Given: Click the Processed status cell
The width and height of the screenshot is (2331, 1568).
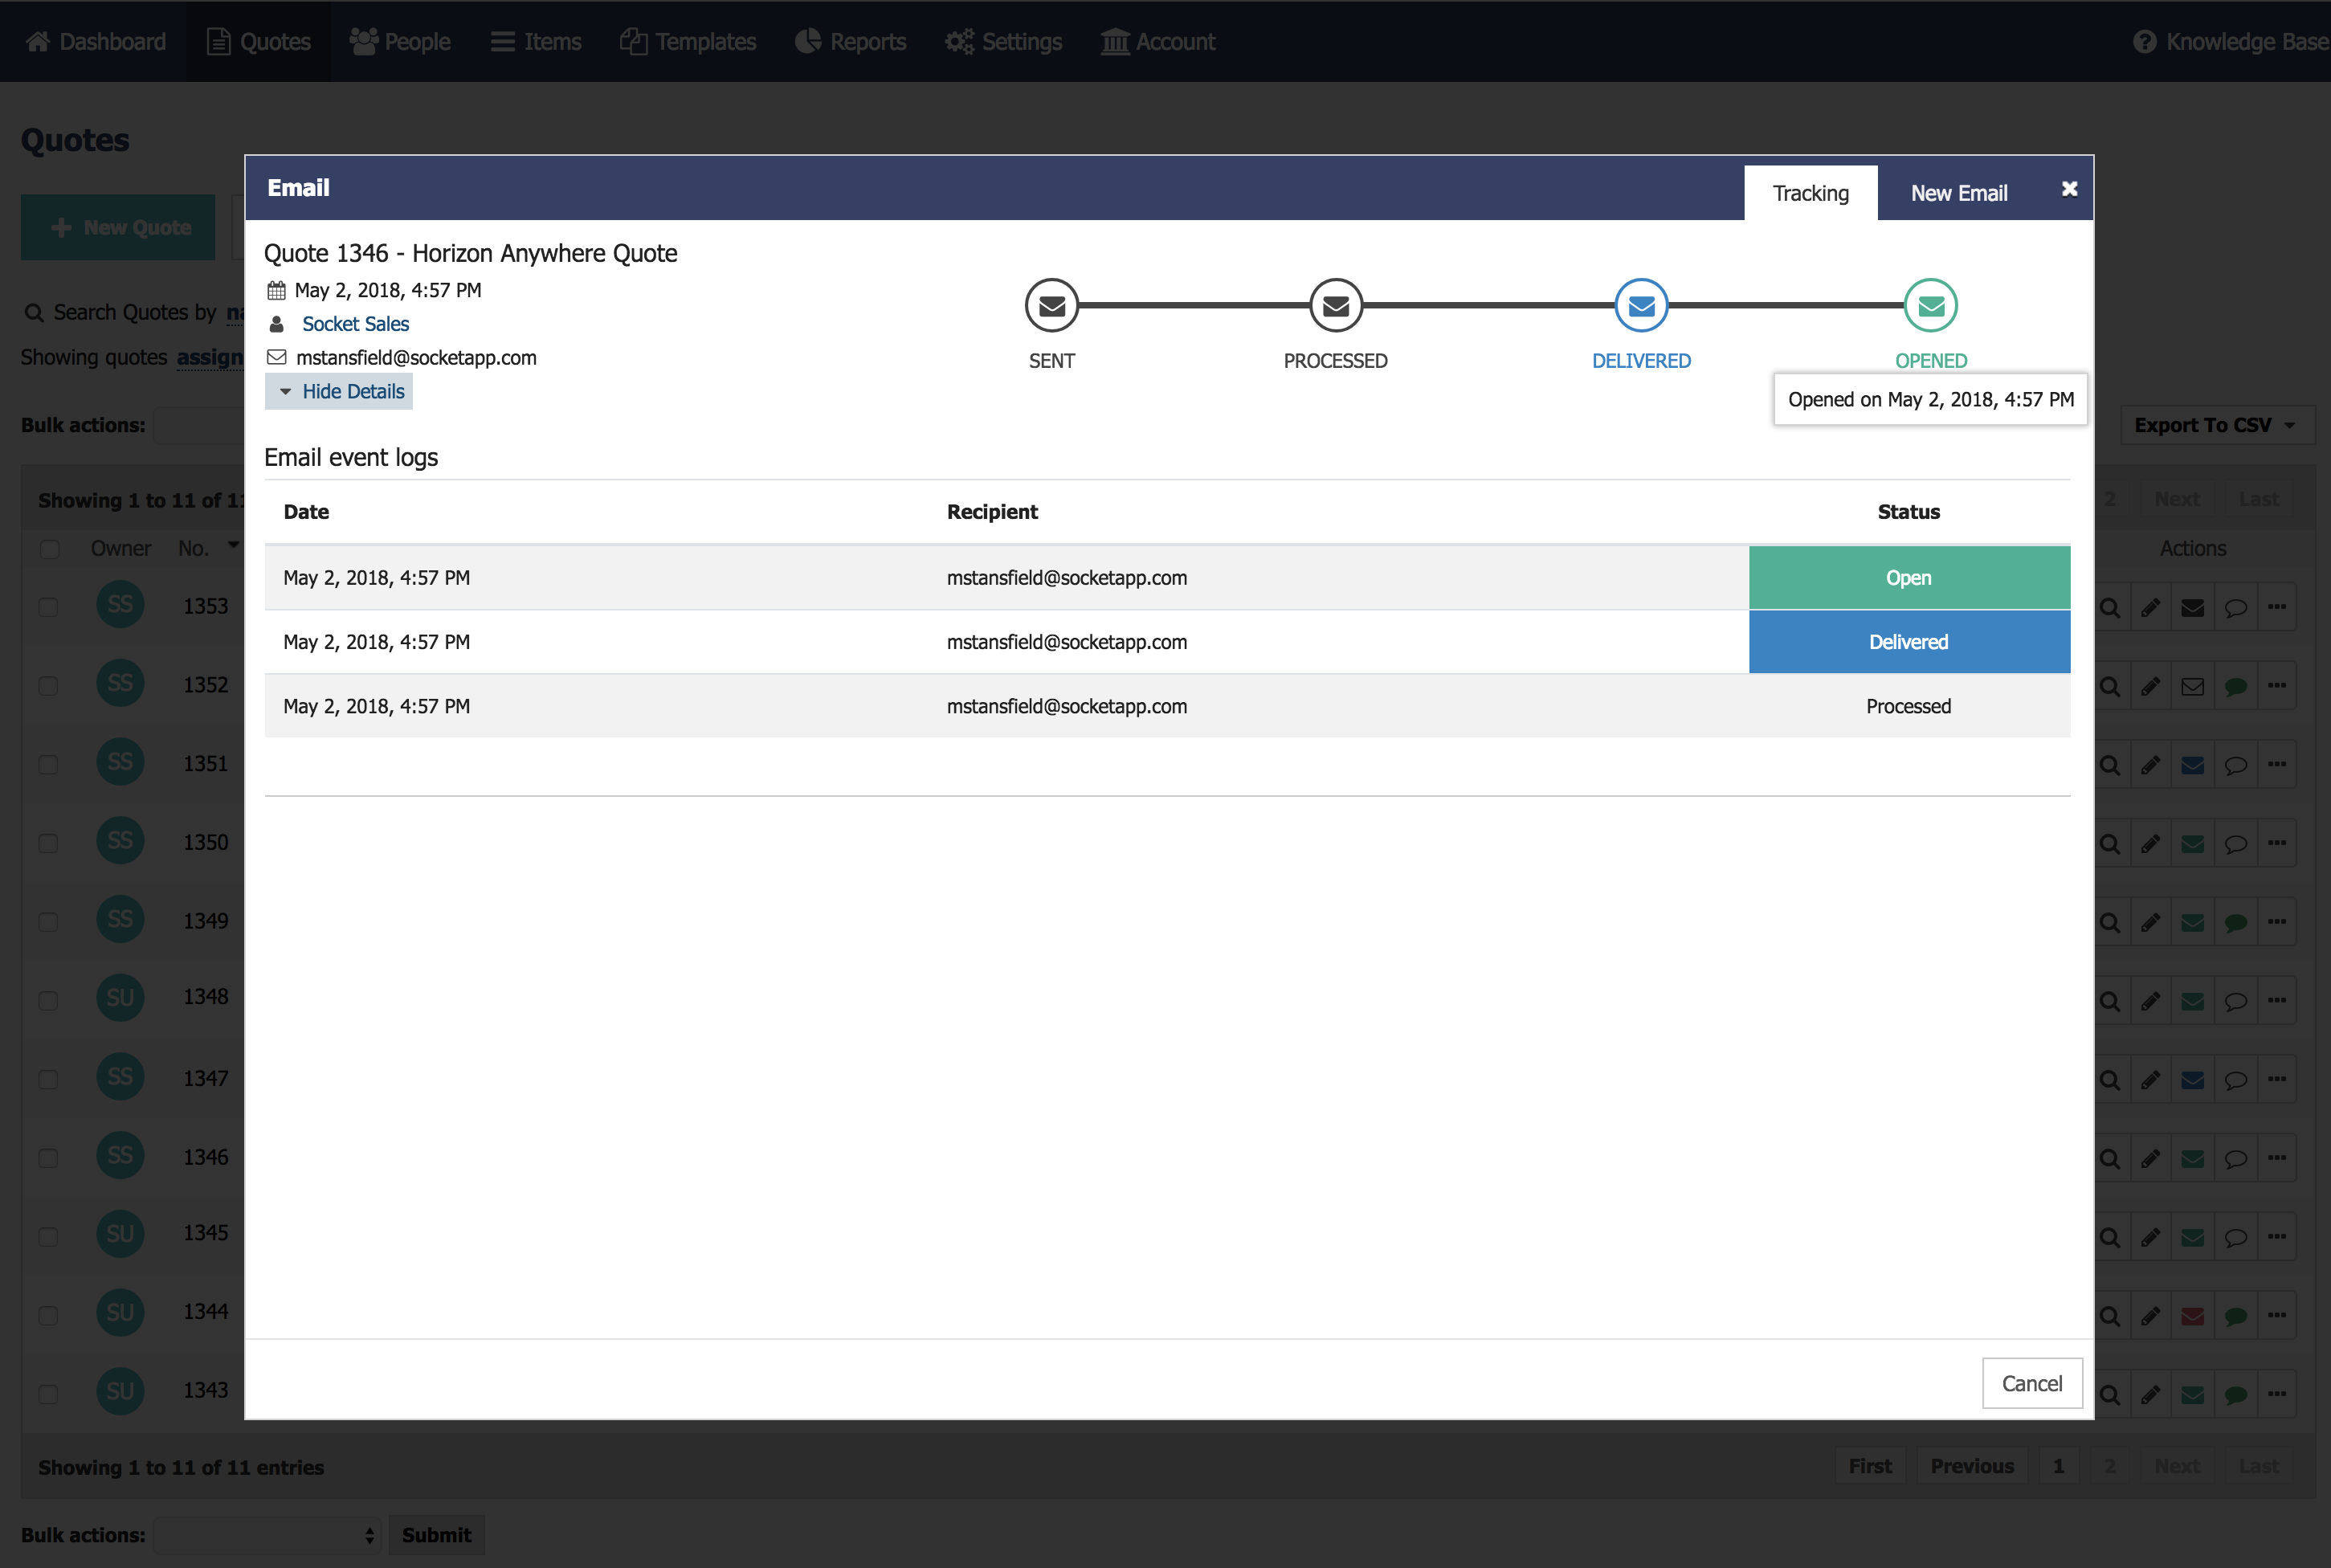Looking at the screenshot, I should point(1909,706).
